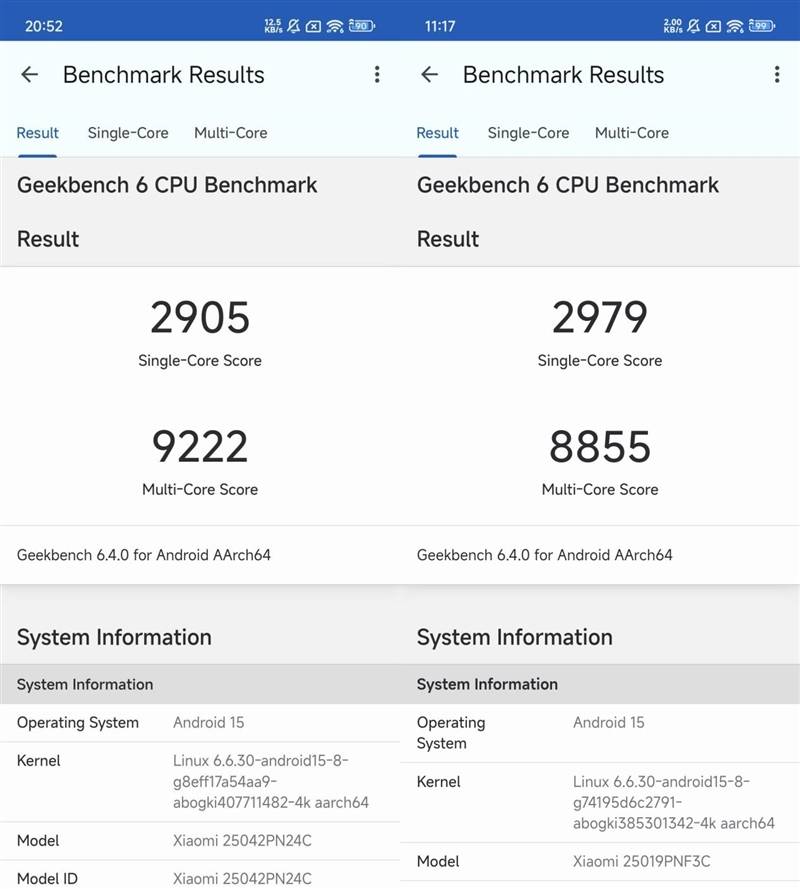Open the three-dot menu on the right screen
The image size is (800, 889).
pyautogui.click(x=777, y=75)
